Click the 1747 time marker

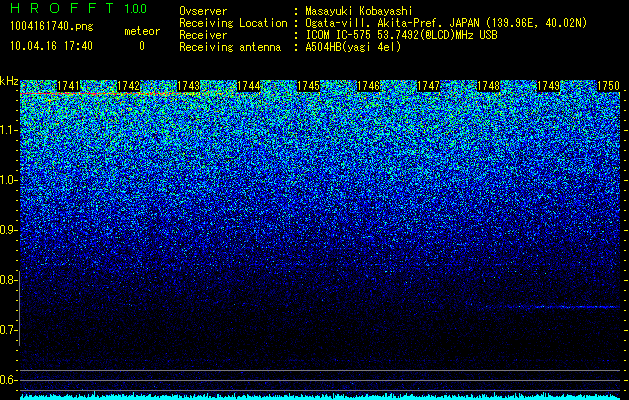click(x=428, y=86)
